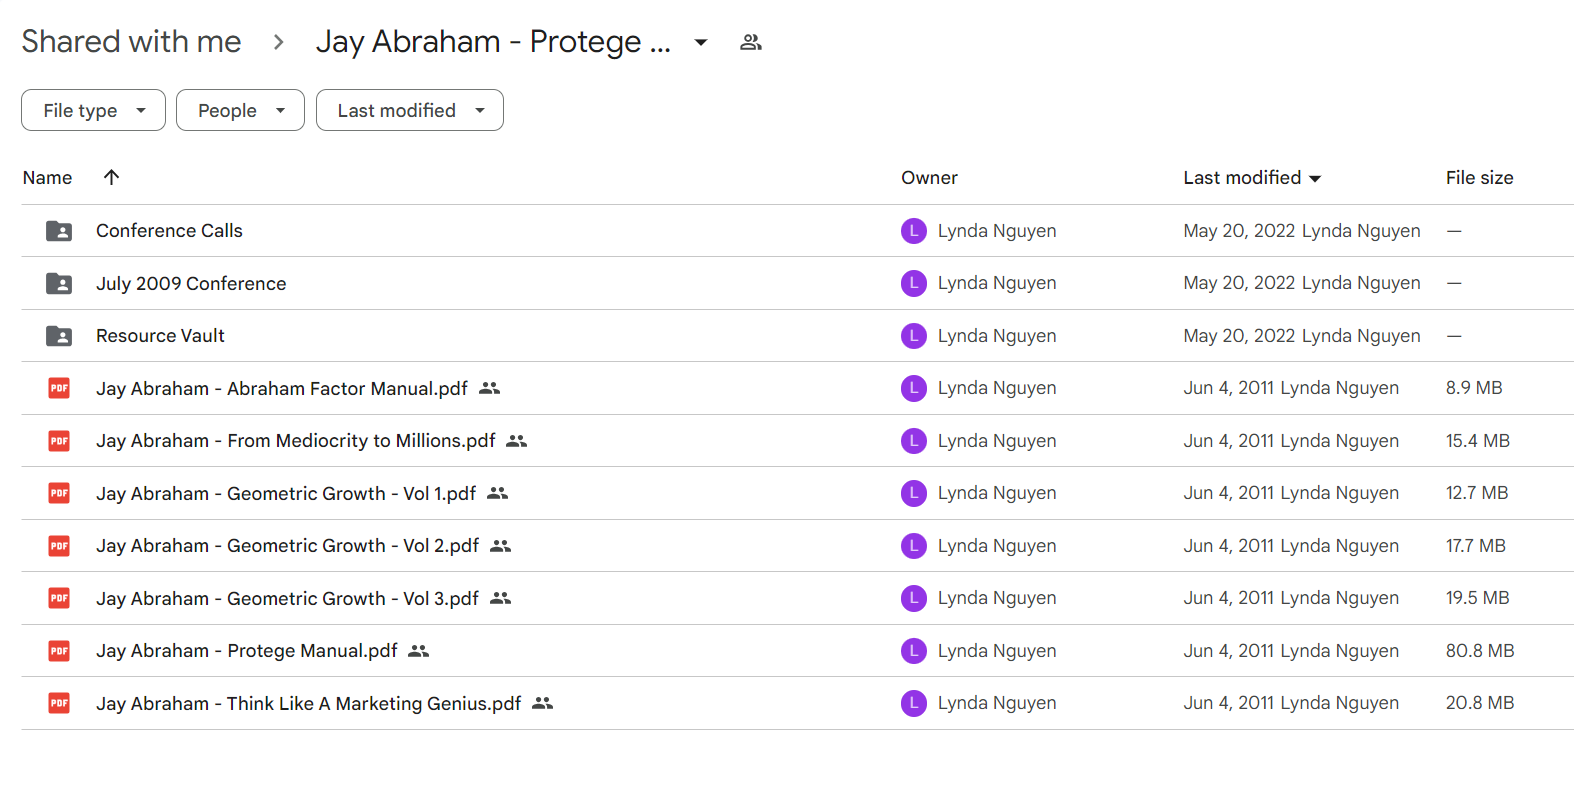Click the Owner column header
The image size is (1574, 794).
click(929, 178)
